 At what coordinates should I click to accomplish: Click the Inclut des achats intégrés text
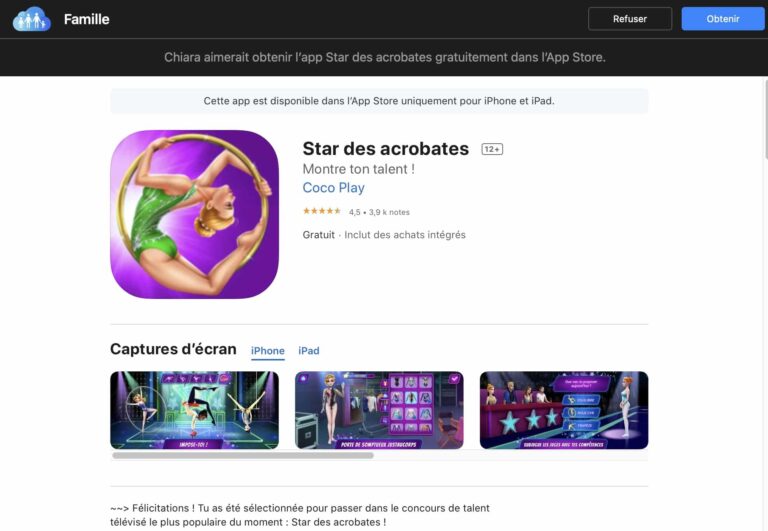pos(405,235)
